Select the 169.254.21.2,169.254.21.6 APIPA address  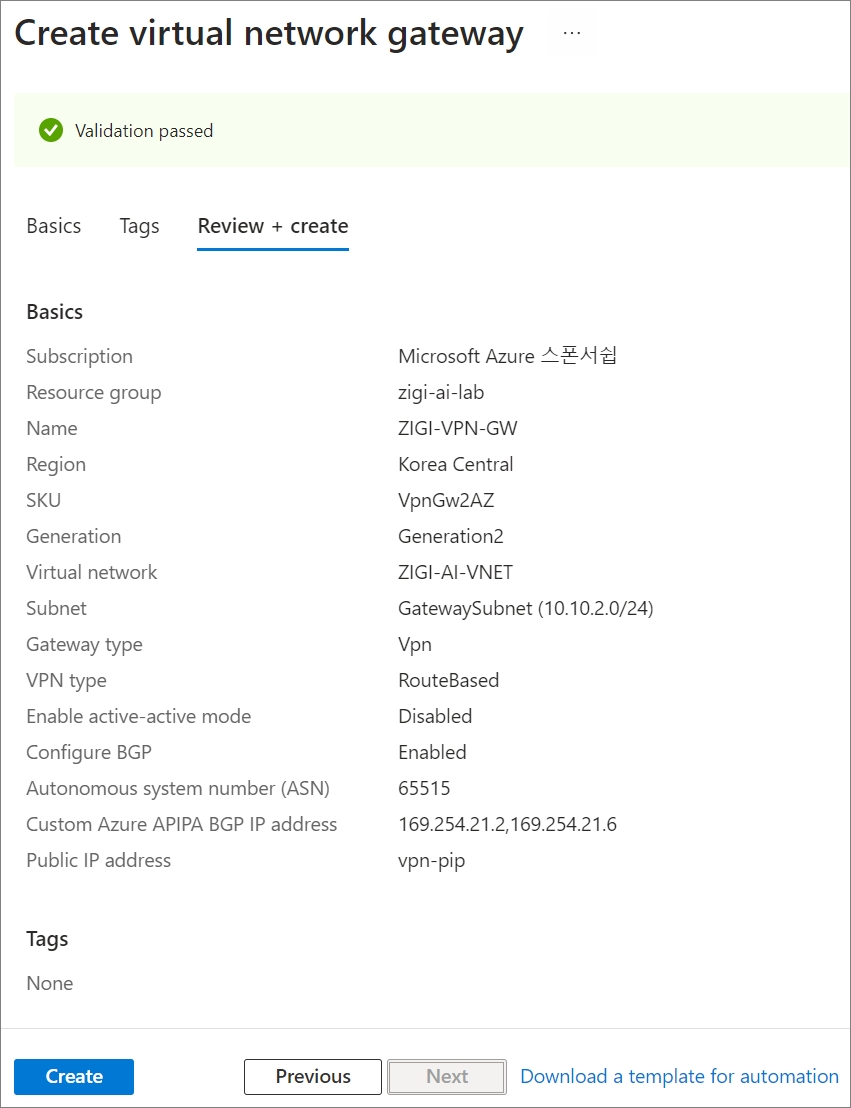[507, 825]
